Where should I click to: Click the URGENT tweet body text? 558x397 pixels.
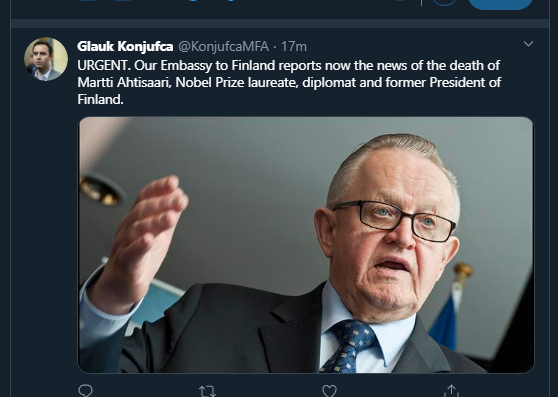[289, 82]
